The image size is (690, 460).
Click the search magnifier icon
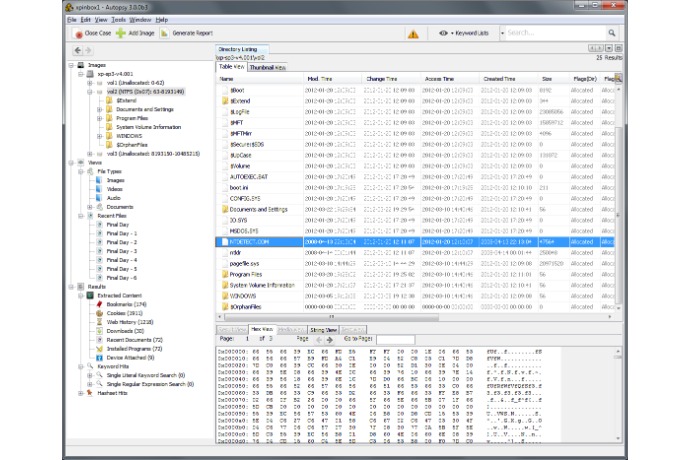(612, 33)
